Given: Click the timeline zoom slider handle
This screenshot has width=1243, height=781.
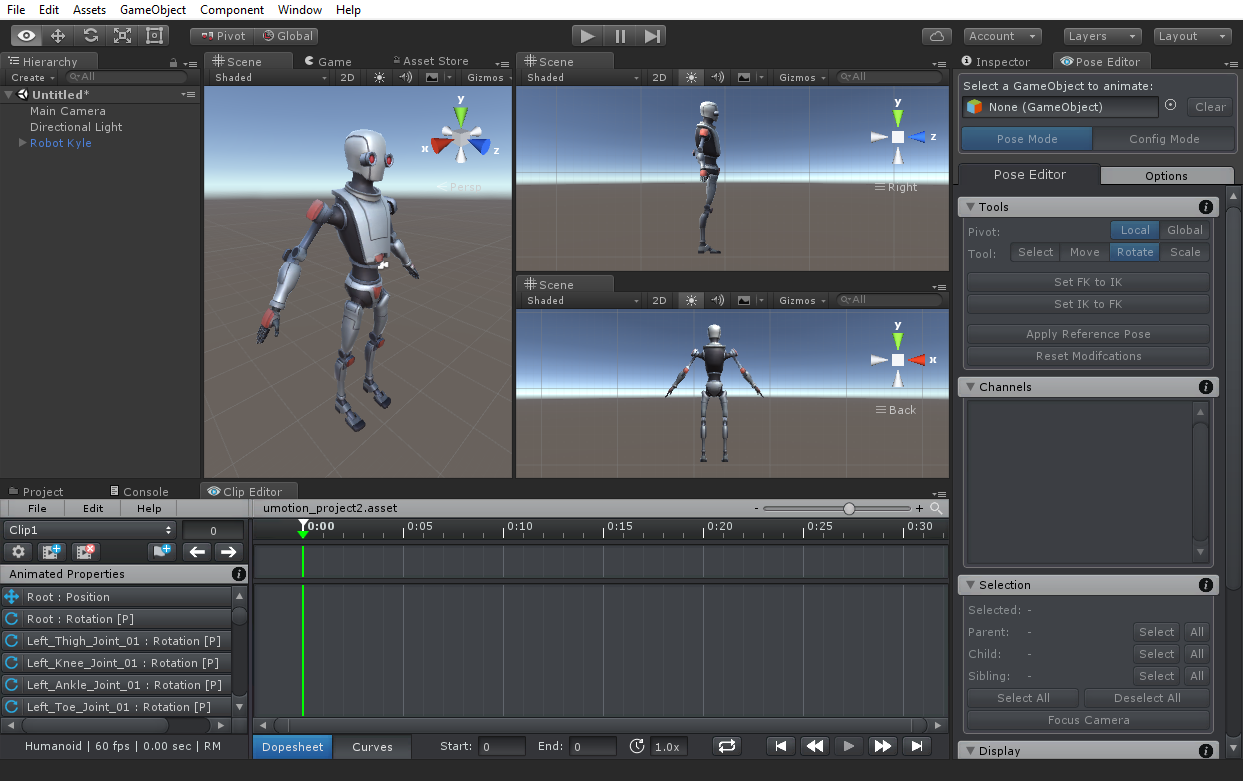Looking at the screenshot, I should [x=849, y=508].
